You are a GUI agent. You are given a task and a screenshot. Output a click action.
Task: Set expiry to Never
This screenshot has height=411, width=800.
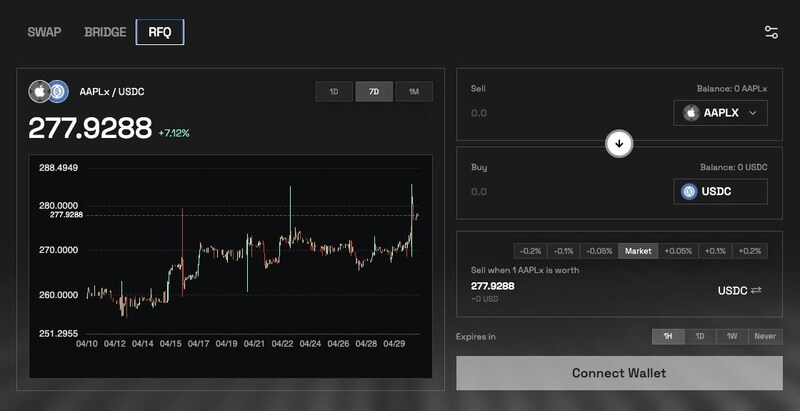click(765, 337)
